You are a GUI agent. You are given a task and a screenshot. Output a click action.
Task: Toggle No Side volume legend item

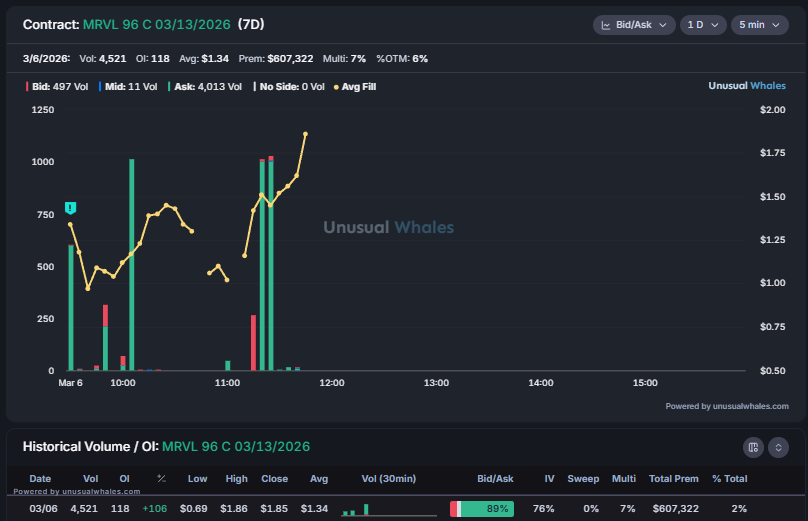289,87
